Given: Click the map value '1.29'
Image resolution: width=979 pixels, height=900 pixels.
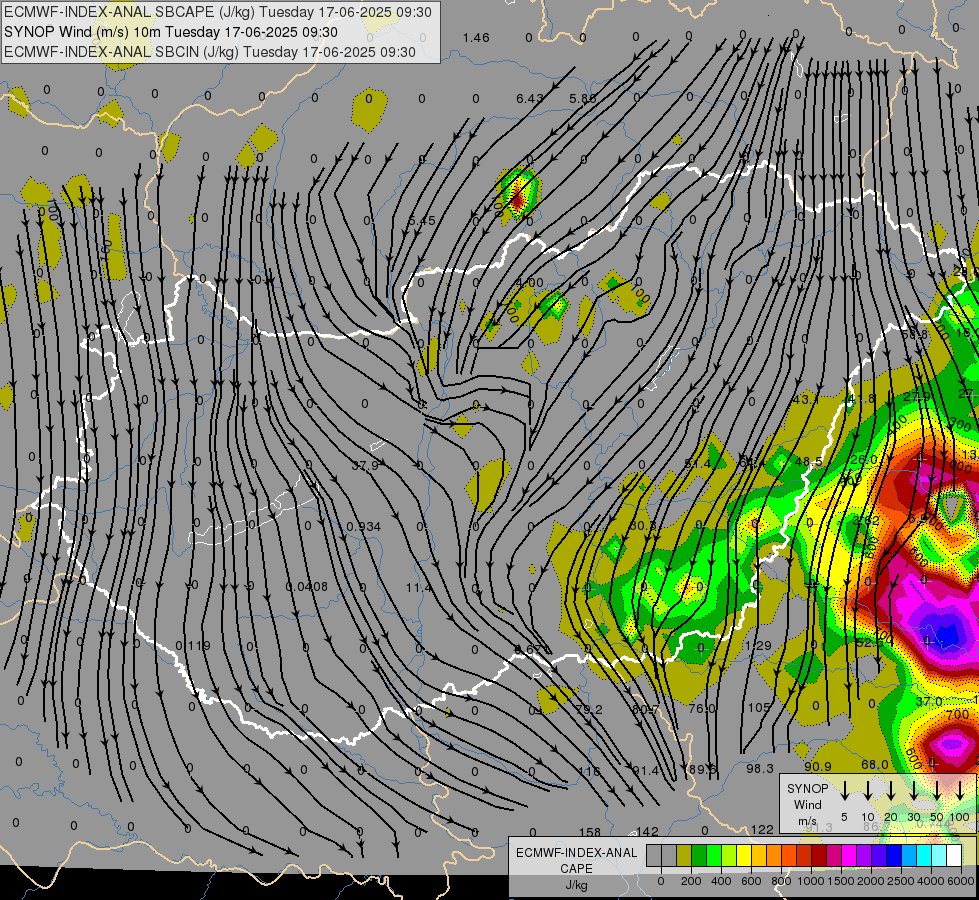Looking at the screenshot, I should coord(759,646).
